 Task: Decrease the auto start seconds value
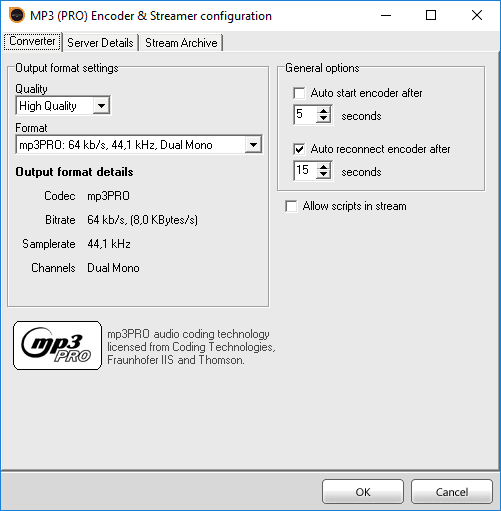(323, 119)
